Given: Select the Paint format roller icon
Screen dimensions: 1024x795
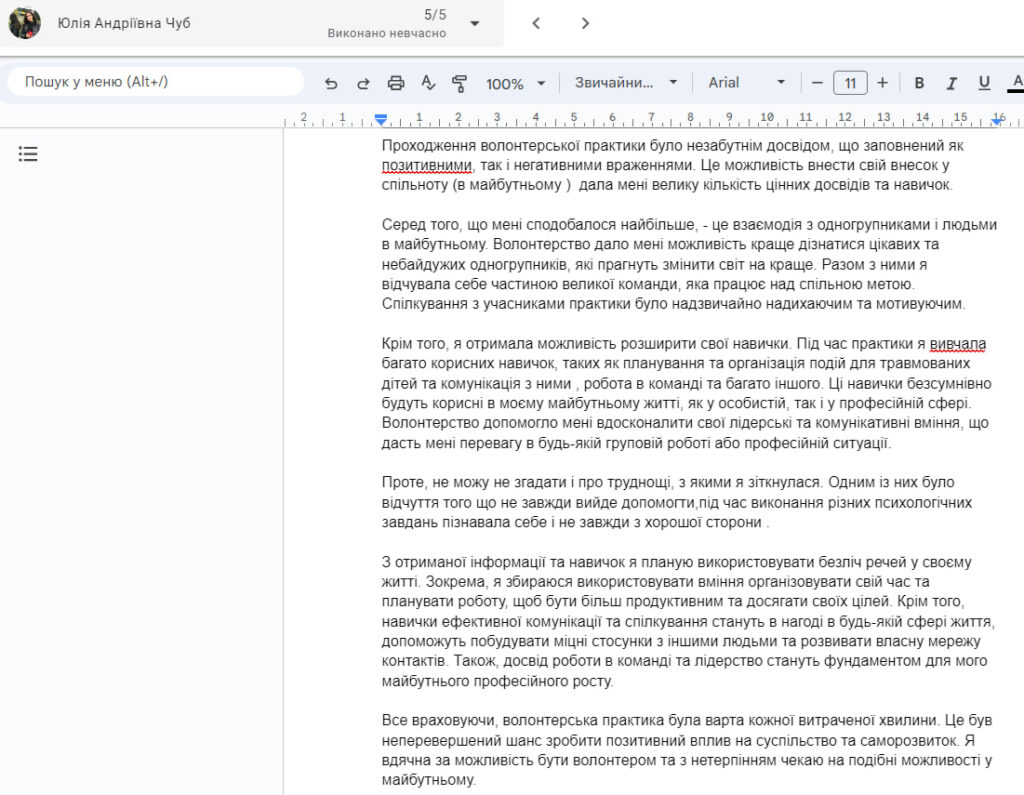Looking at the screenshot, I should [x=460, y=83].
